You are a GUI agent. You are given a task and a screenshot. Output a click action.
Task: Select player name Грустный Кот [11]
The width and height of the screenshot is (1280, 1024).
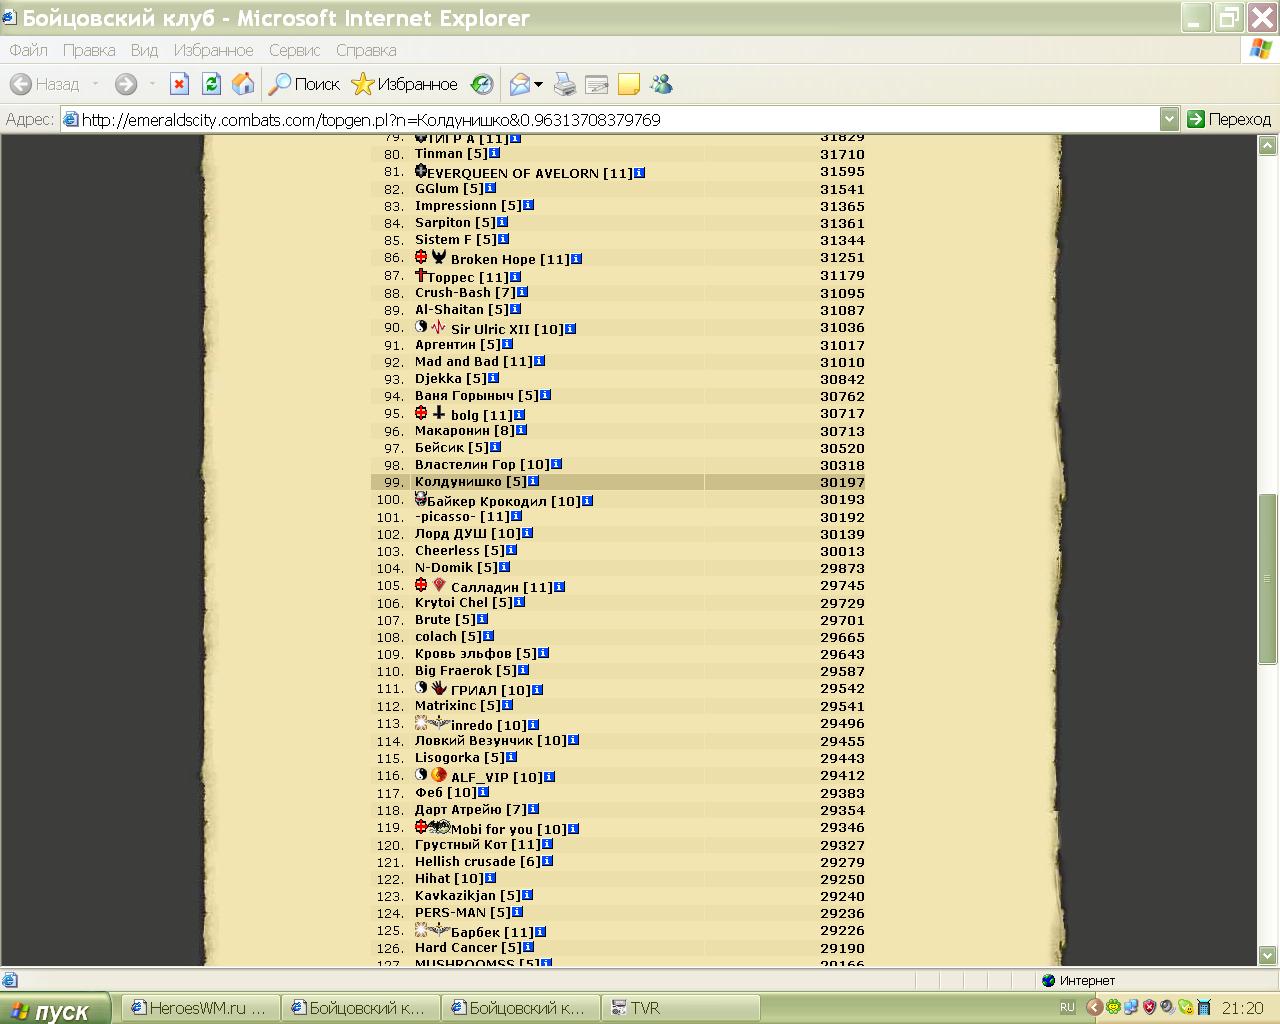pos(477,845)
